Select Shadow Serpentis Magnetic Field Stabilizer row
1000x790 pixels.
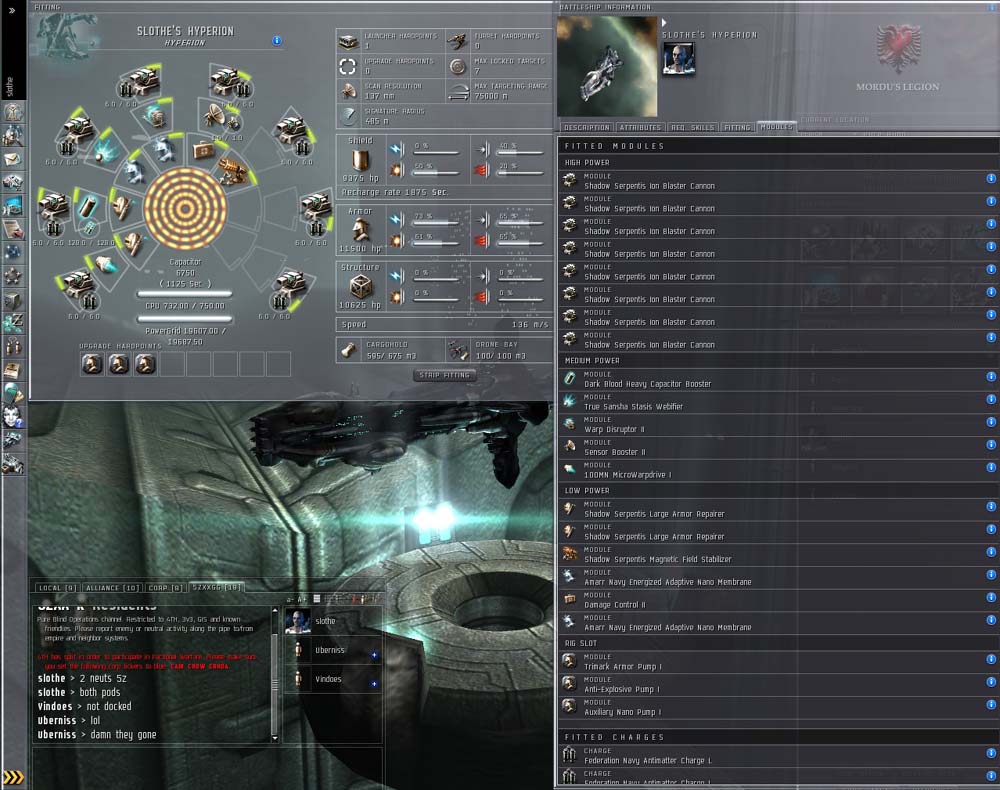779,555
